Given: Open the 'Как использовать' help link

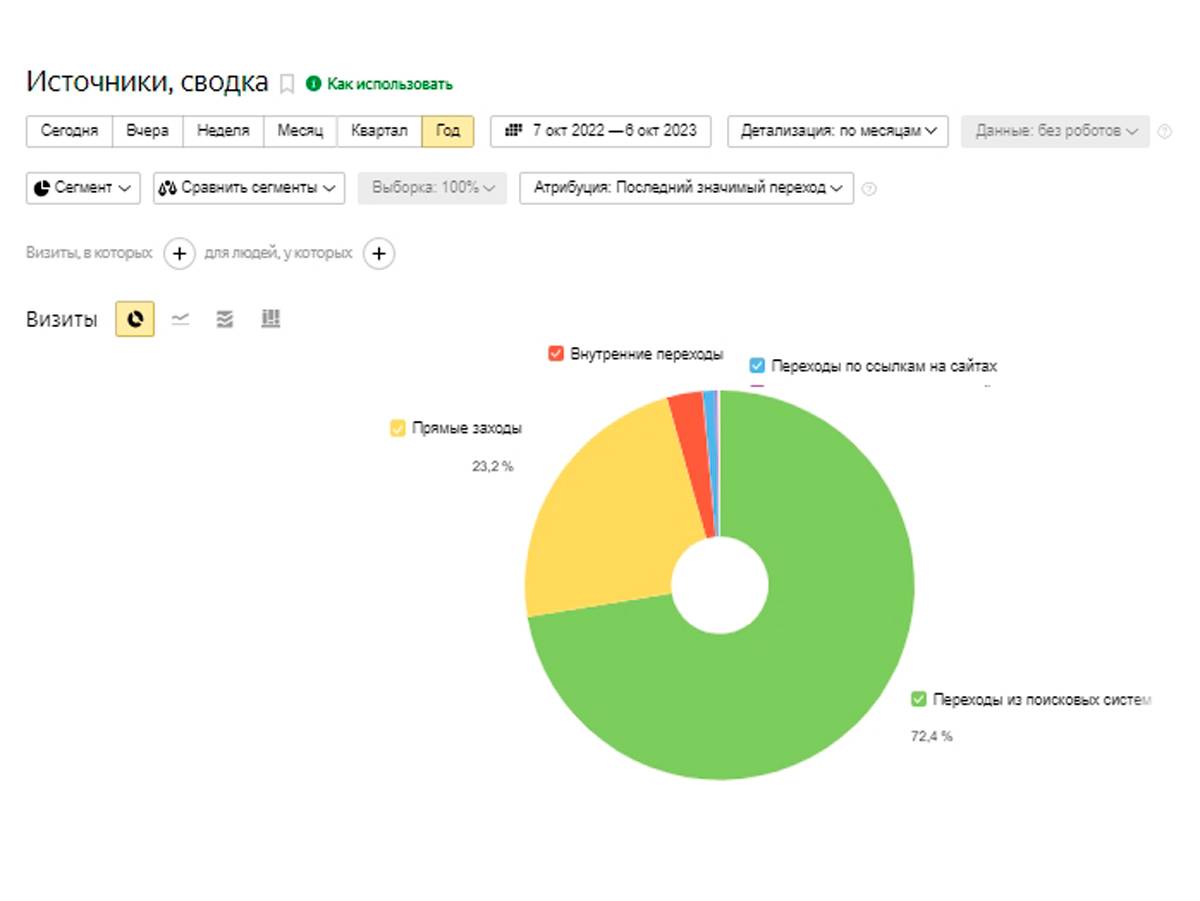Looking at the screenshot, I should 388,84.
